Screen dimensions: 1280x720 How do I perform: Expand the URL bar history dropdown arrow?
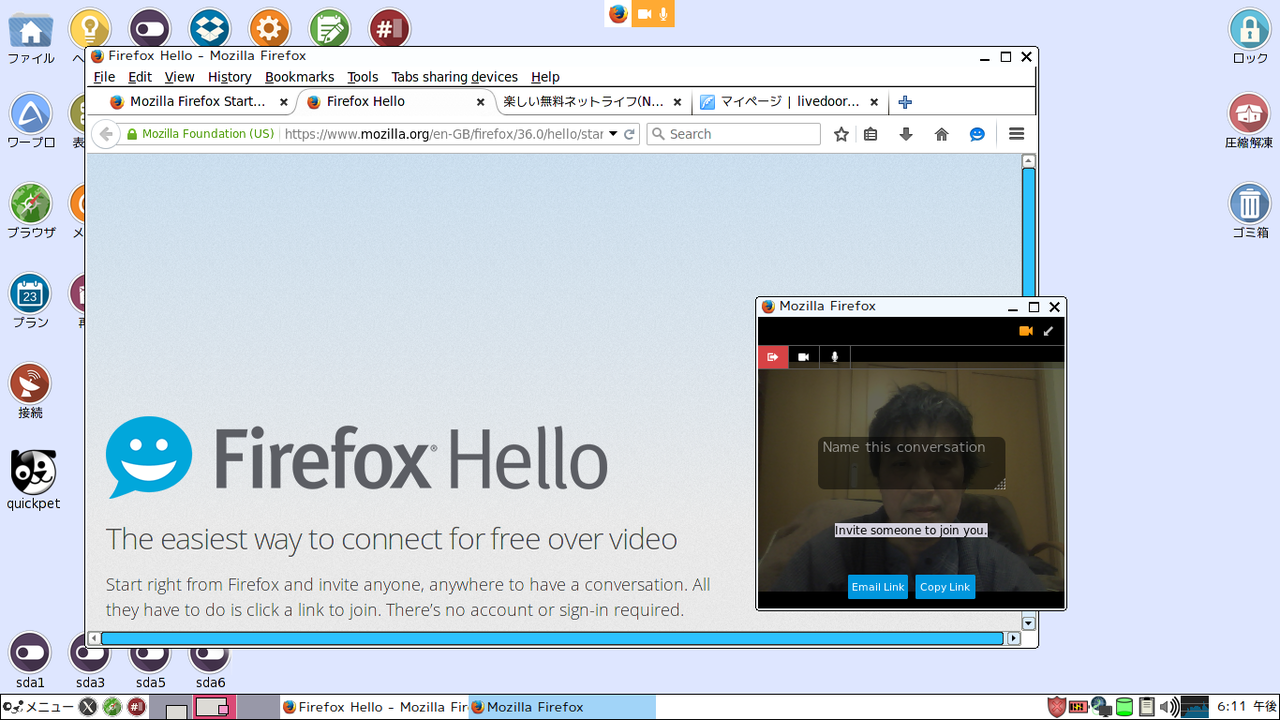(x=613, y=134)
